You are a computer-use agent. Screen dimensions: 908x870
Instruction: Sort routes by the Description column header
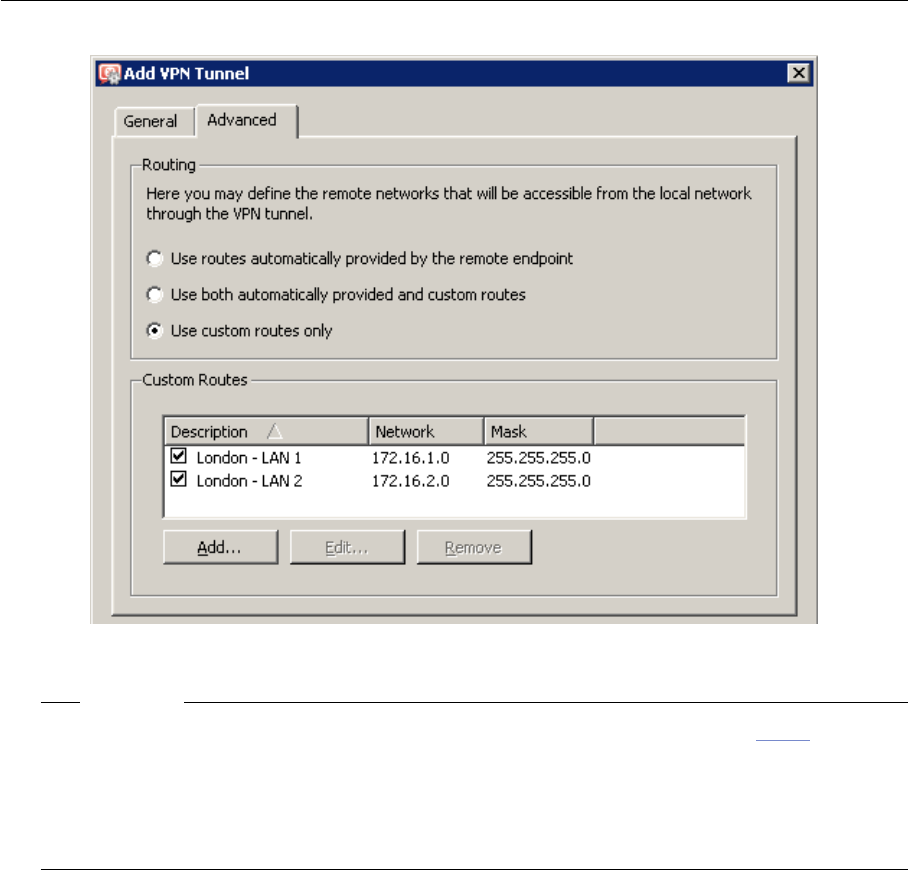click(x=266, y=432)
